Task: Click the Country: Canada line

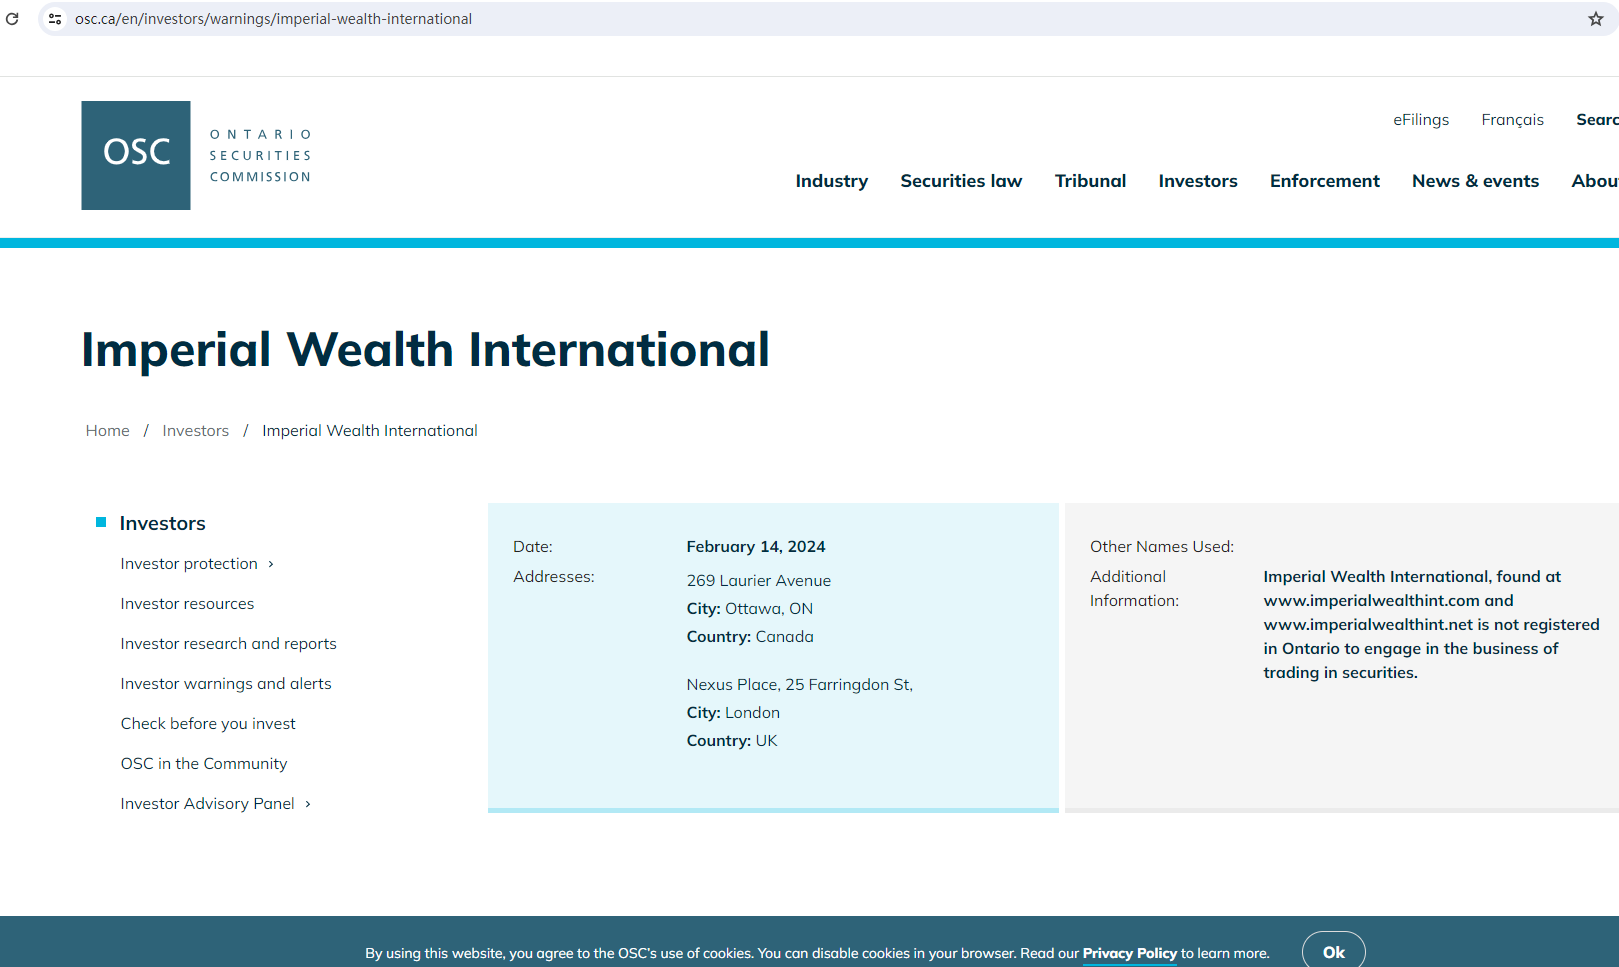Action: [x=750, y=637]
